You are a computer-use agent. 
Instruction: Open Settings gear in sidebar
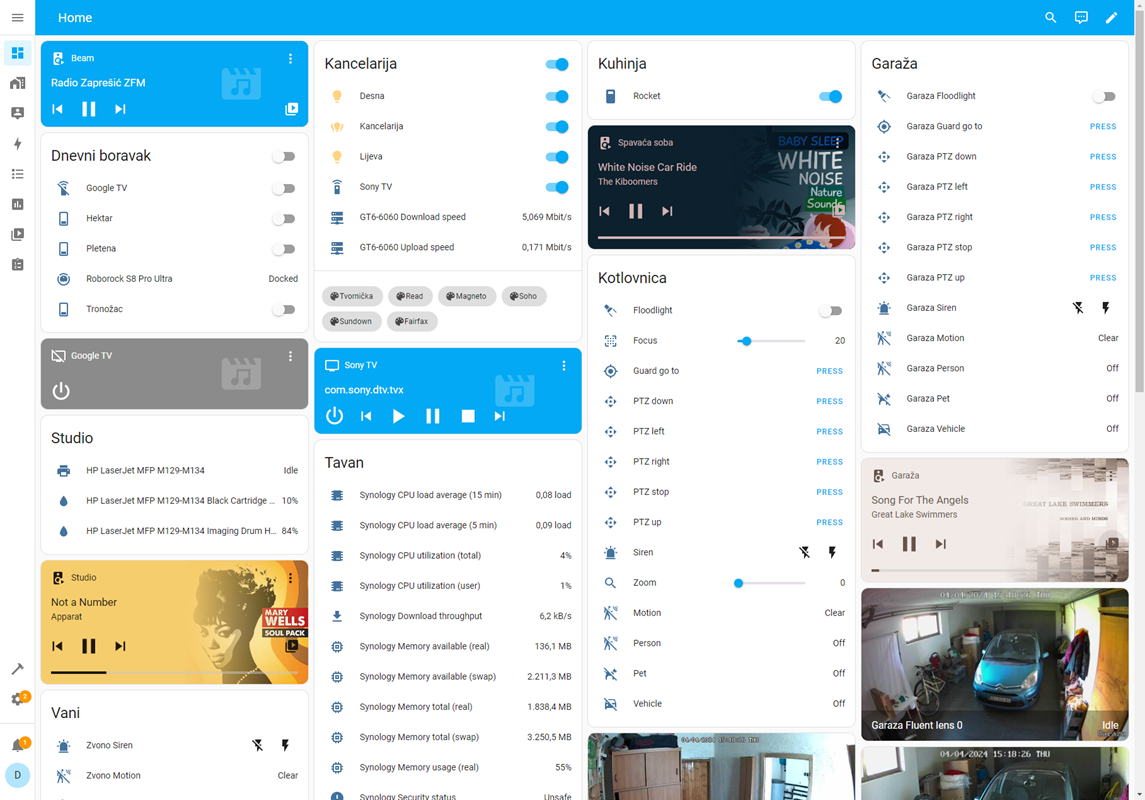pyautogui.click(x=17, y=699)
